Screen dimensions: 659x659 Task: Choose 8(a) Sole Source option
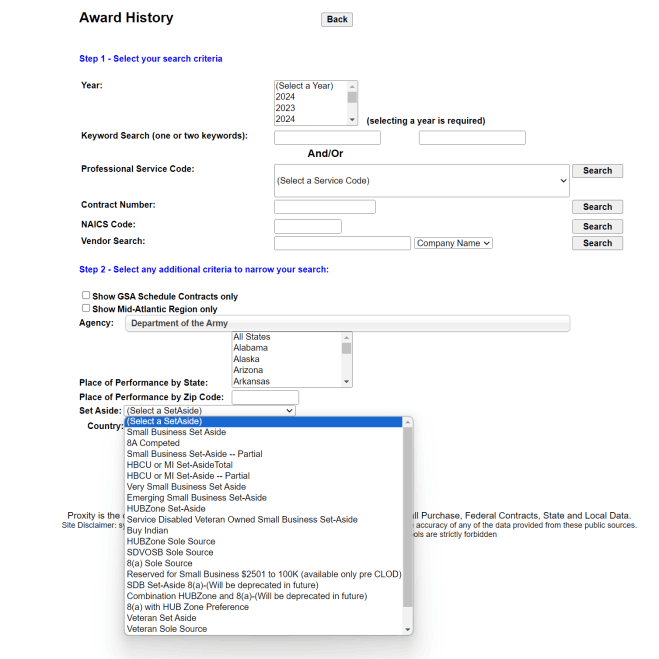[264, 563]
